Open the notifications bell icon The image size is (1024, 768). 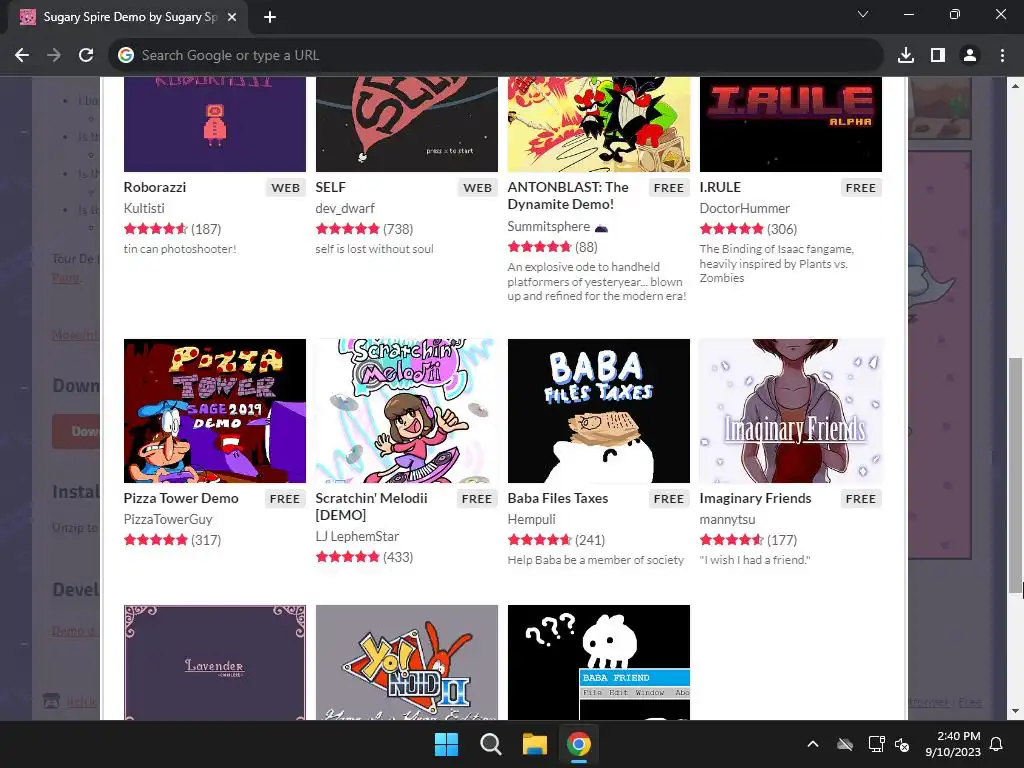(997, 744)
